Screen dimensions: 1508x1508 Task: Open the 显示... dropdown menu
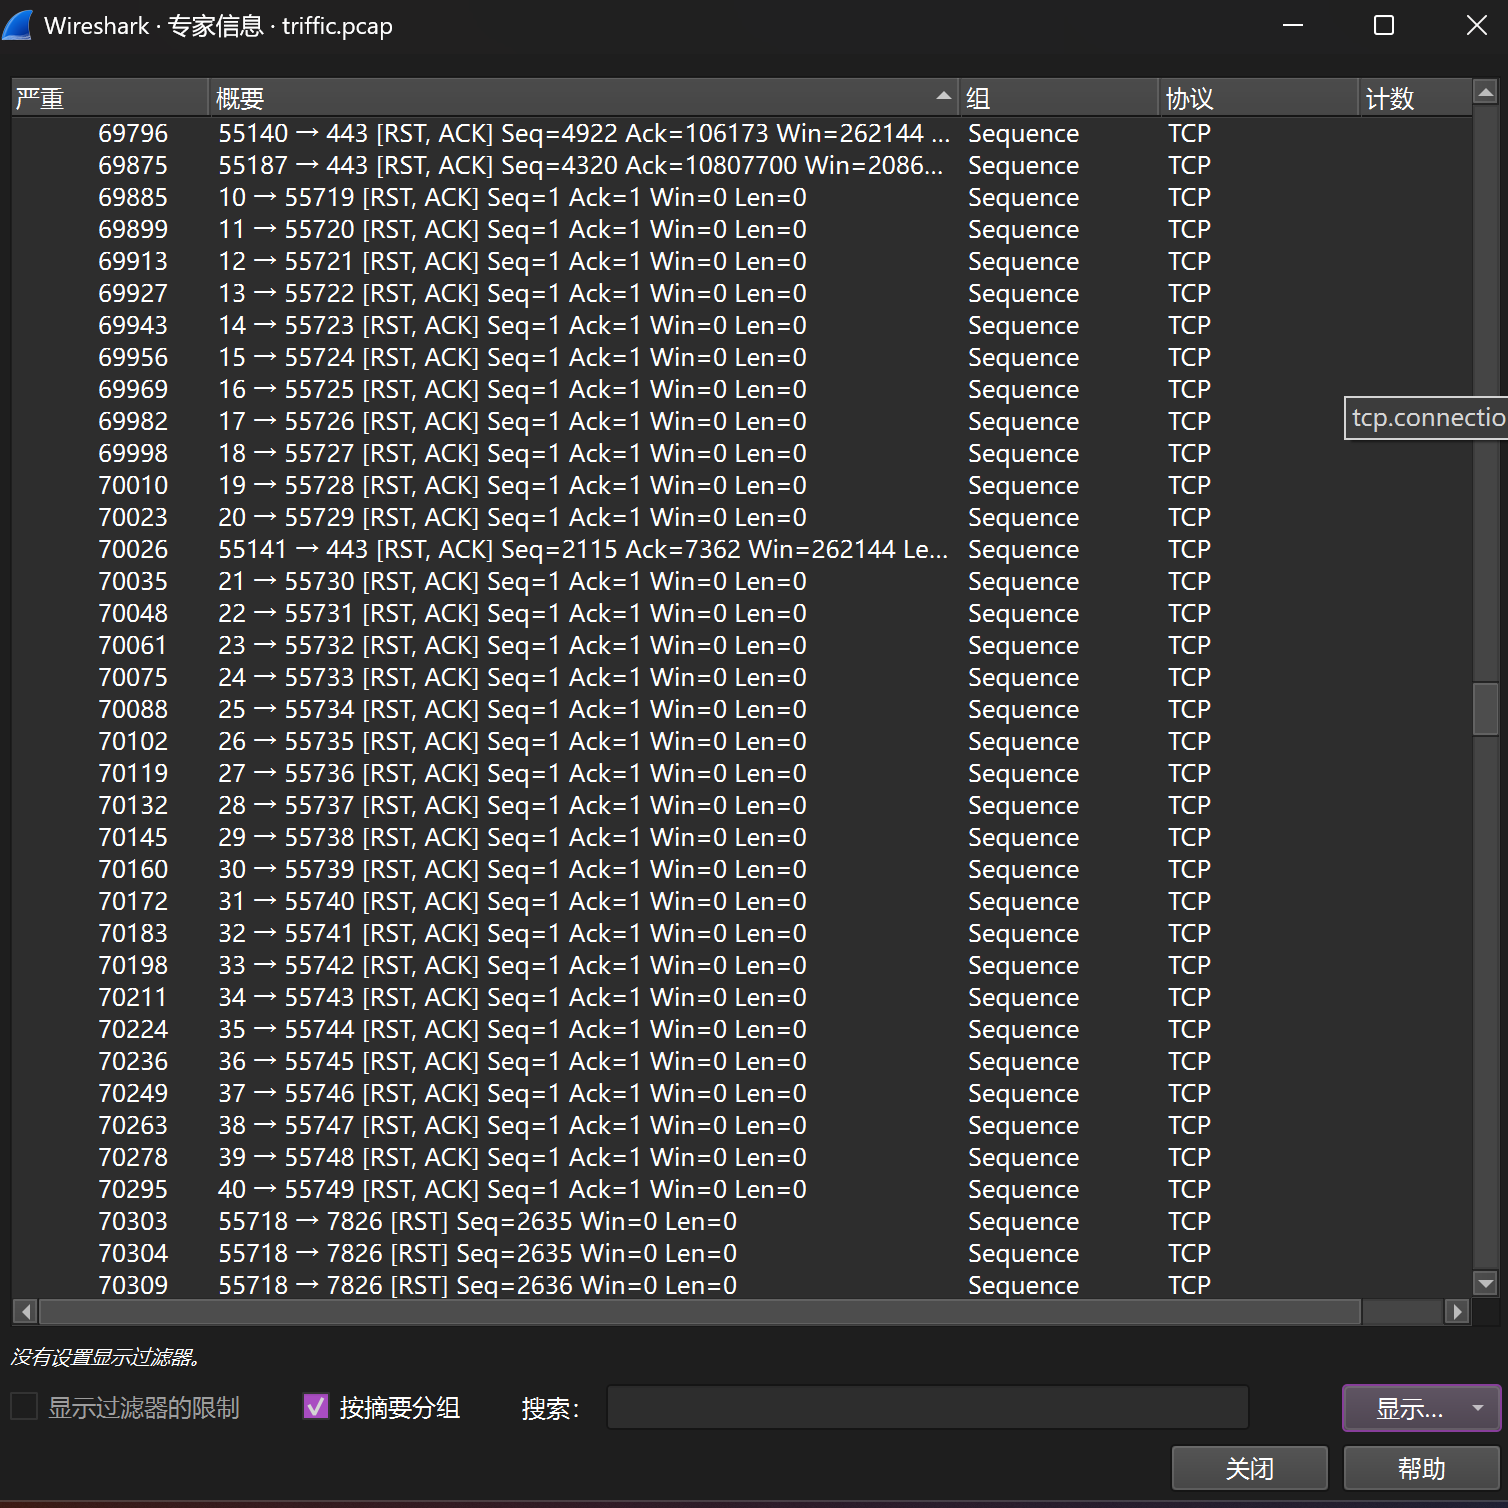(x=1421, y=1408)
